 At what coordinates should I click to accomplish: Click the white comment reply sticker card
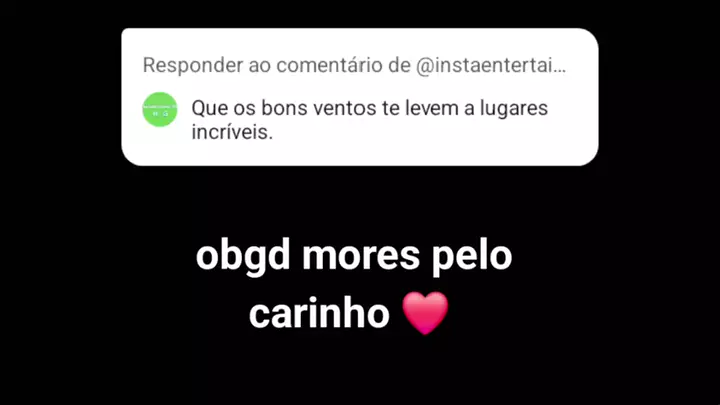[x=360, y=97]
